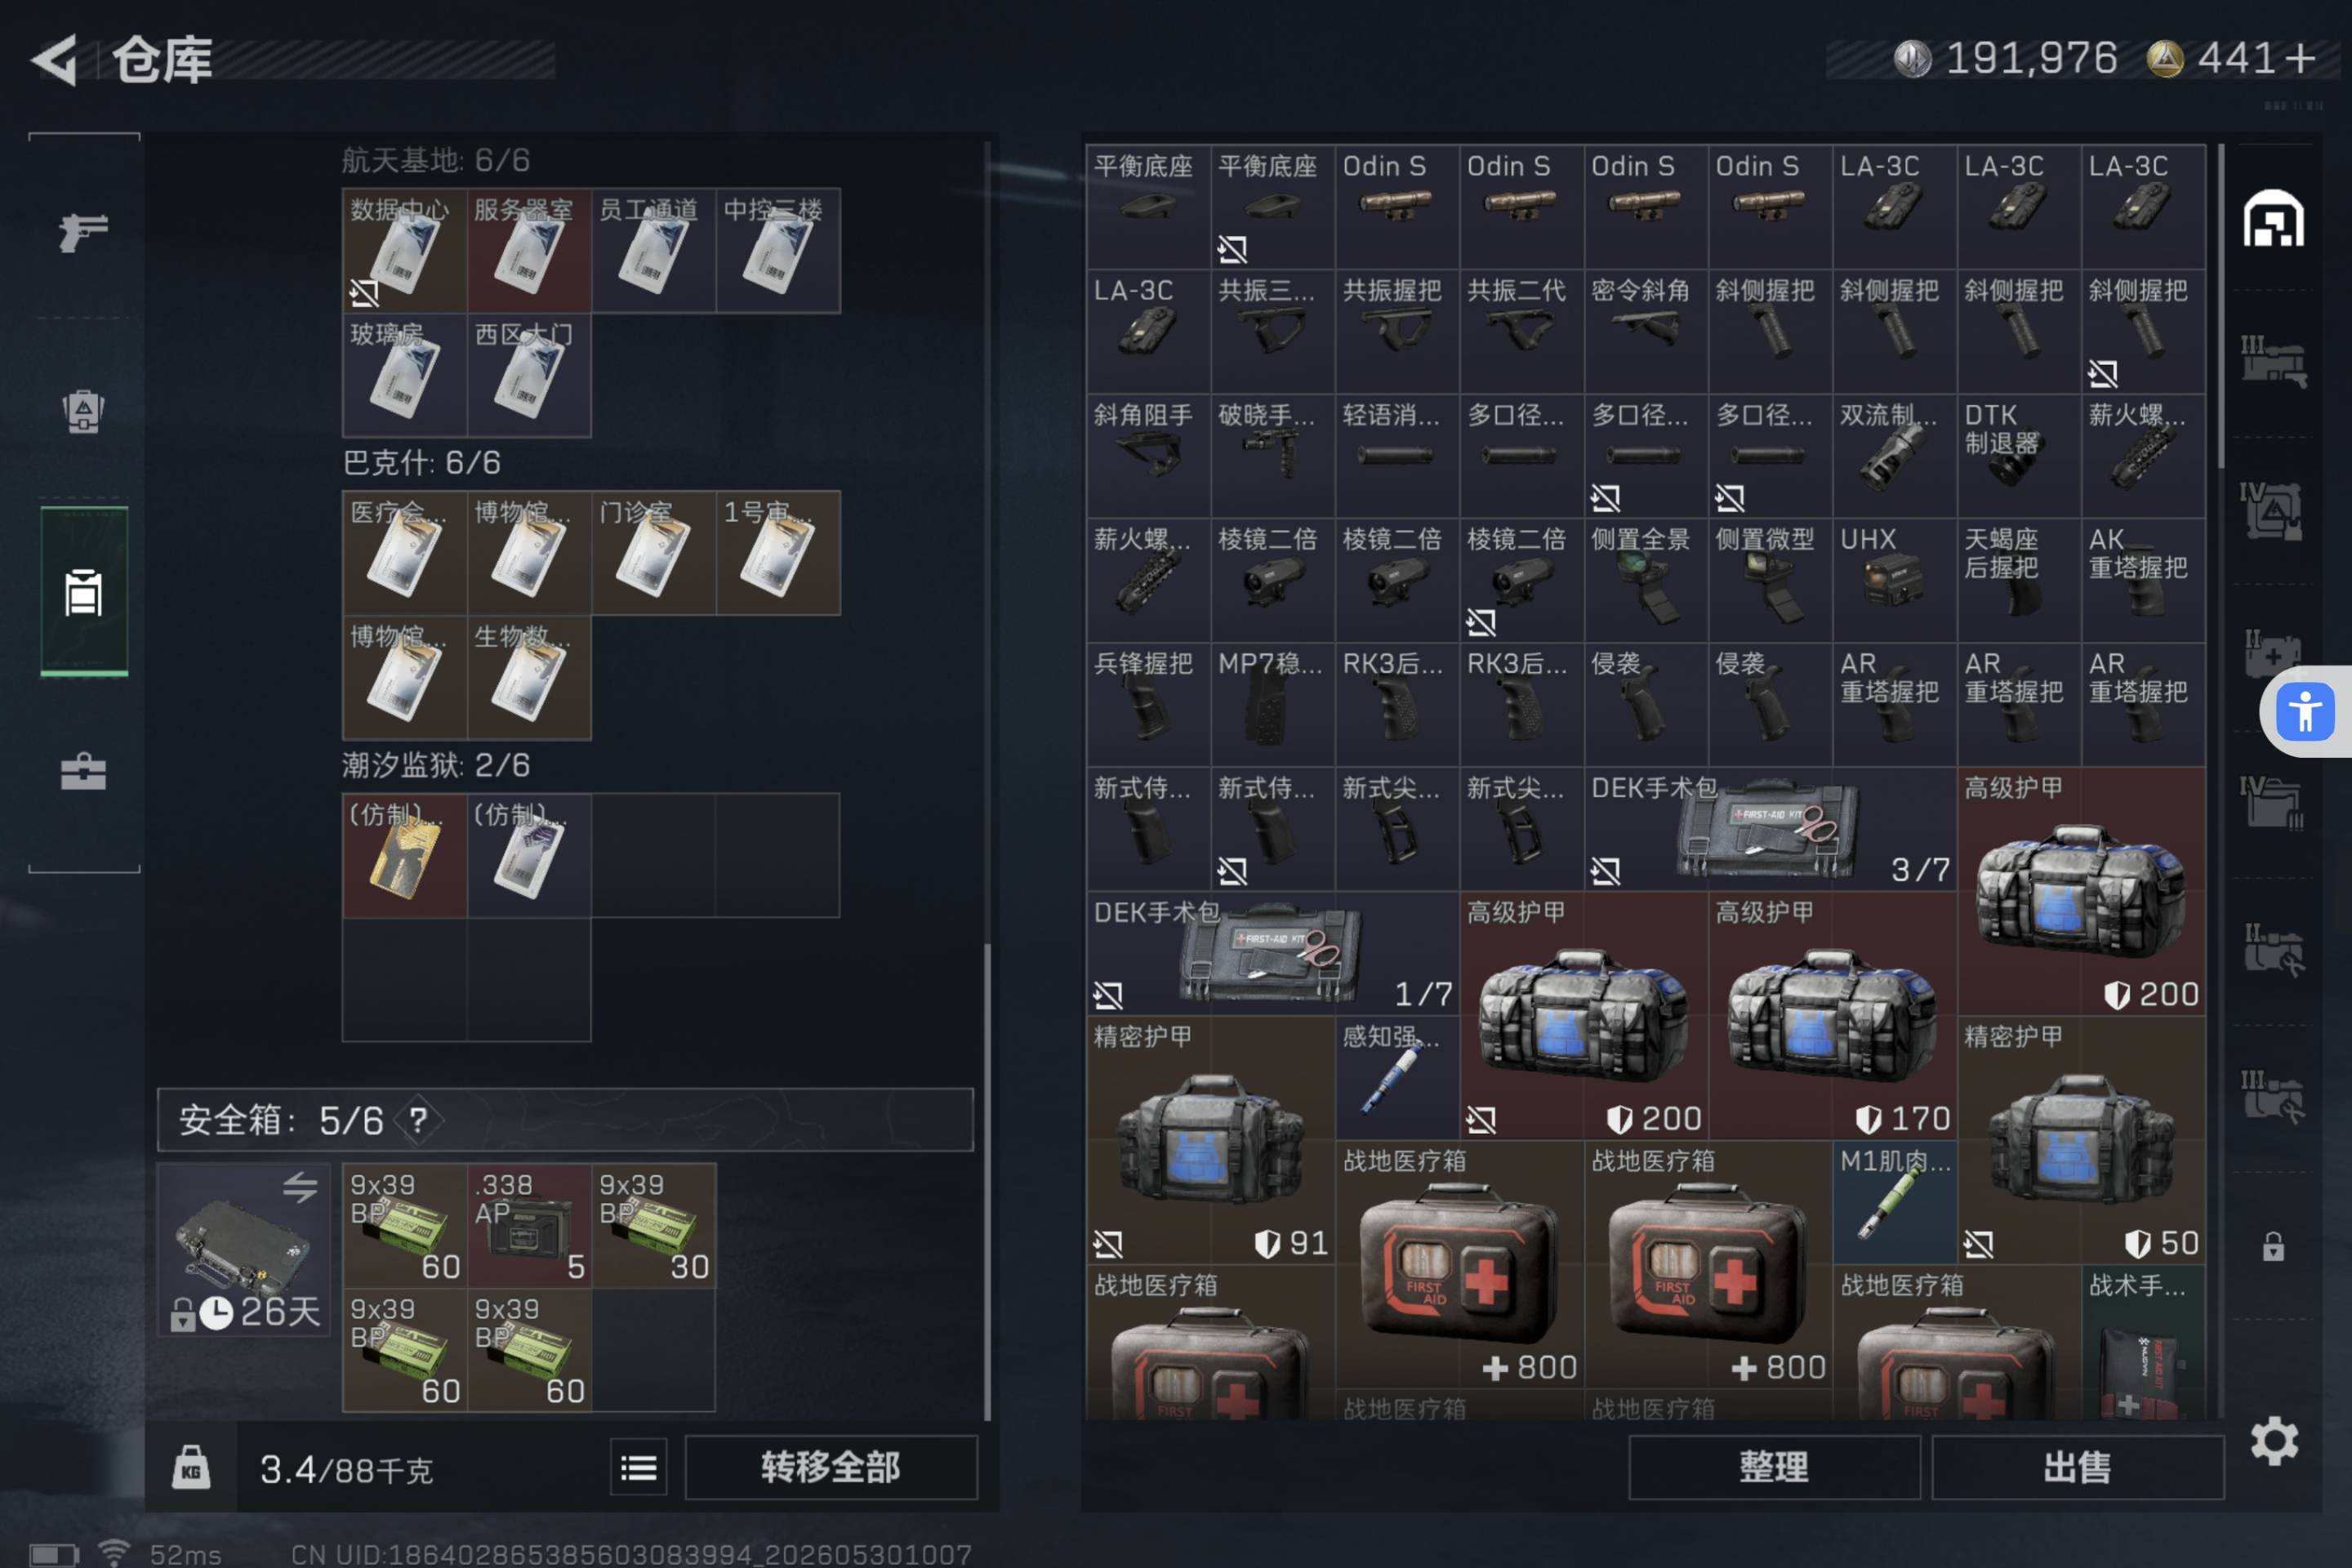
Task: Select the 中控三楼 key card
Action: point(778,250)
